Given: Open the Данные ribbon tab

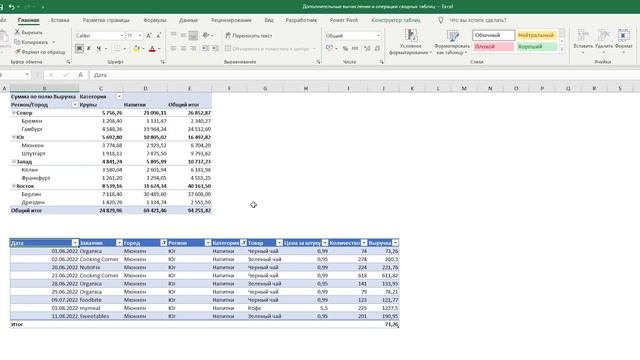Looking at the screenshot, I should coord(188,20).
